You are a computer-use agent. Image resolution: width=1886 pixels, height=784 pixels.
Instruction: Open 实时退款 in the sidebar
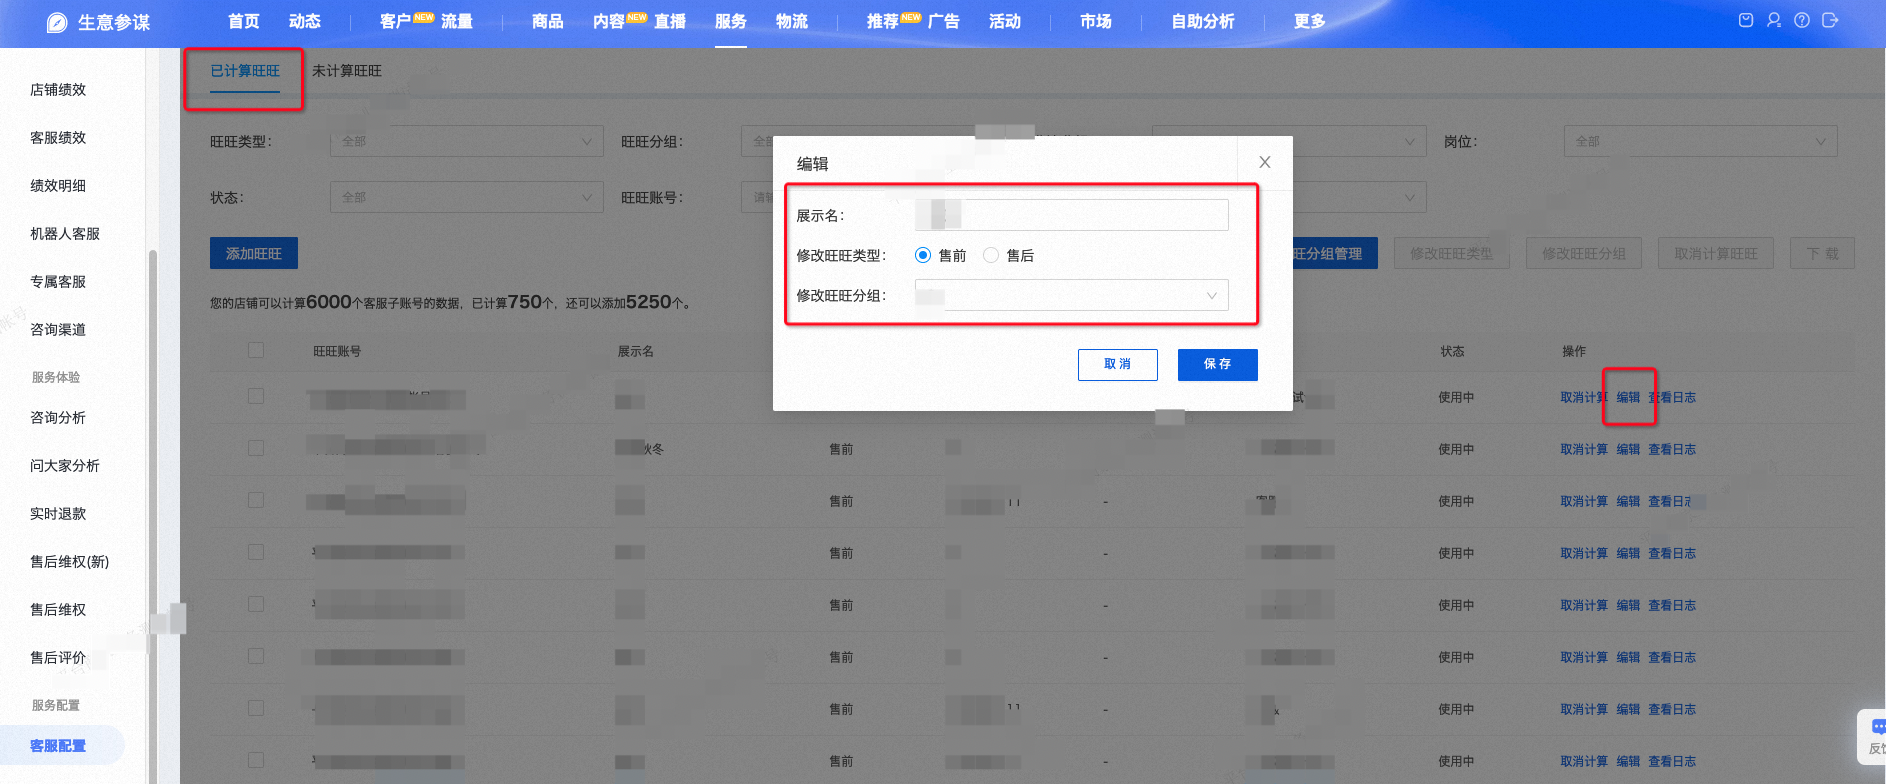coord(58,513)
